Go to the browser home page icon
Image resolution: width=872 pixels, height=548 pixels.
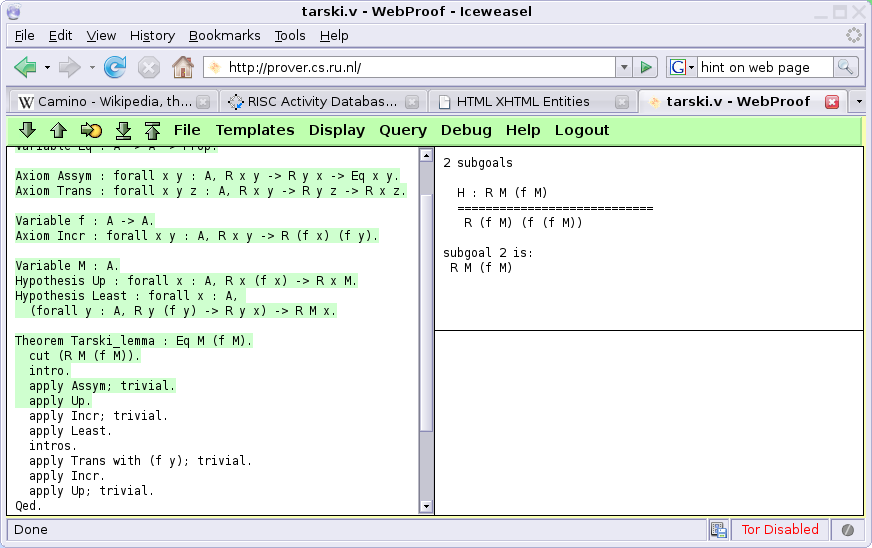click(182, 68)
